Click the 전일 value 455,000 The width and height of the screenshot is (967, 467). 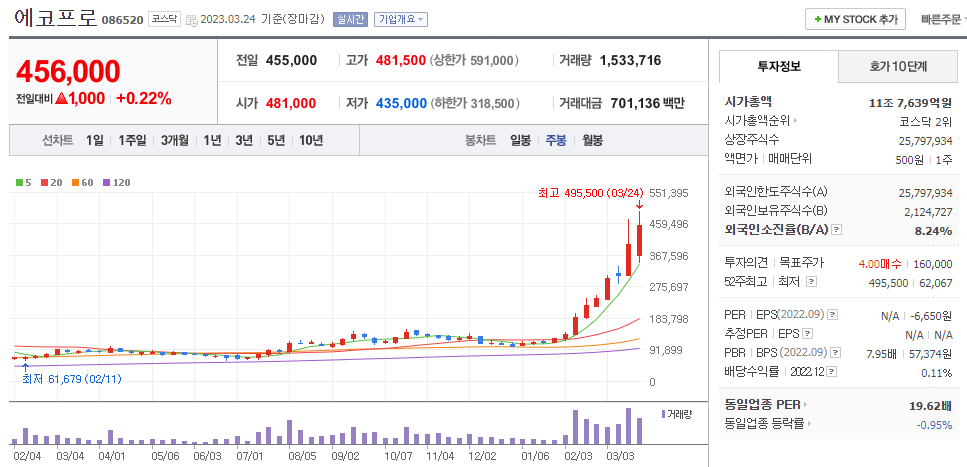291,60
